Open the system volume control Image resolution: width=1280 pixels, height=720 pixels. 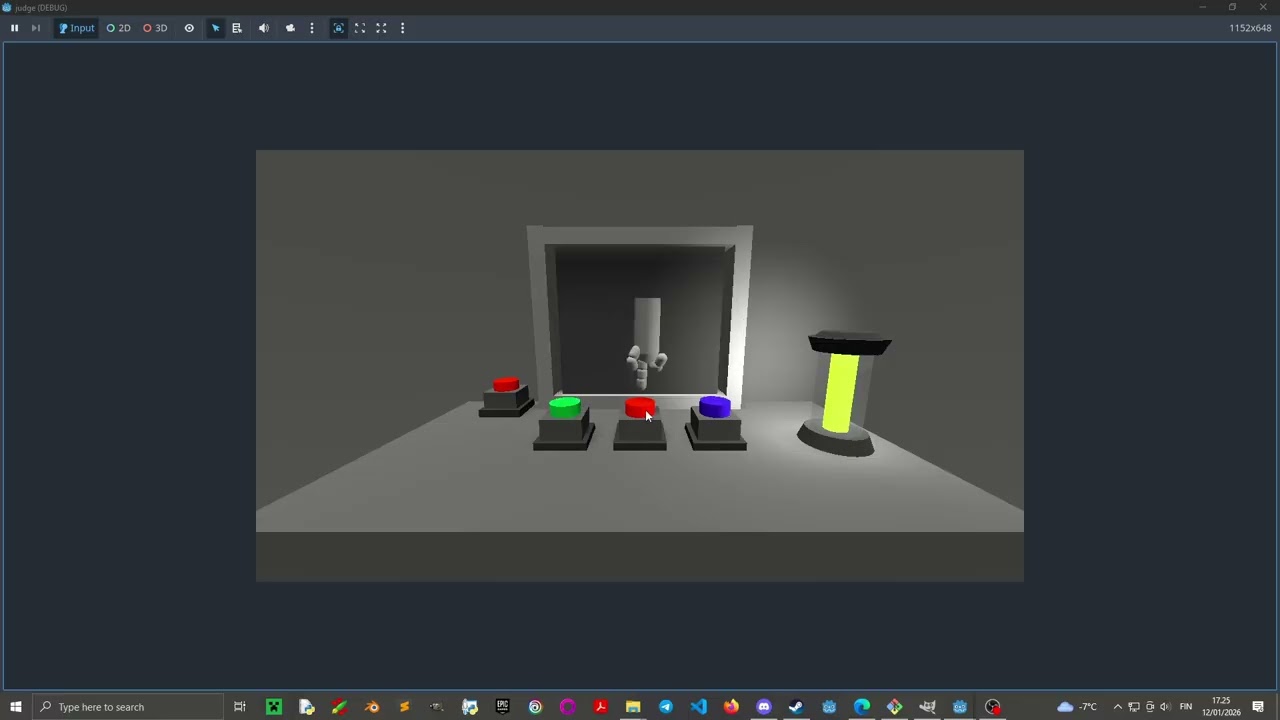point(1165,707)
